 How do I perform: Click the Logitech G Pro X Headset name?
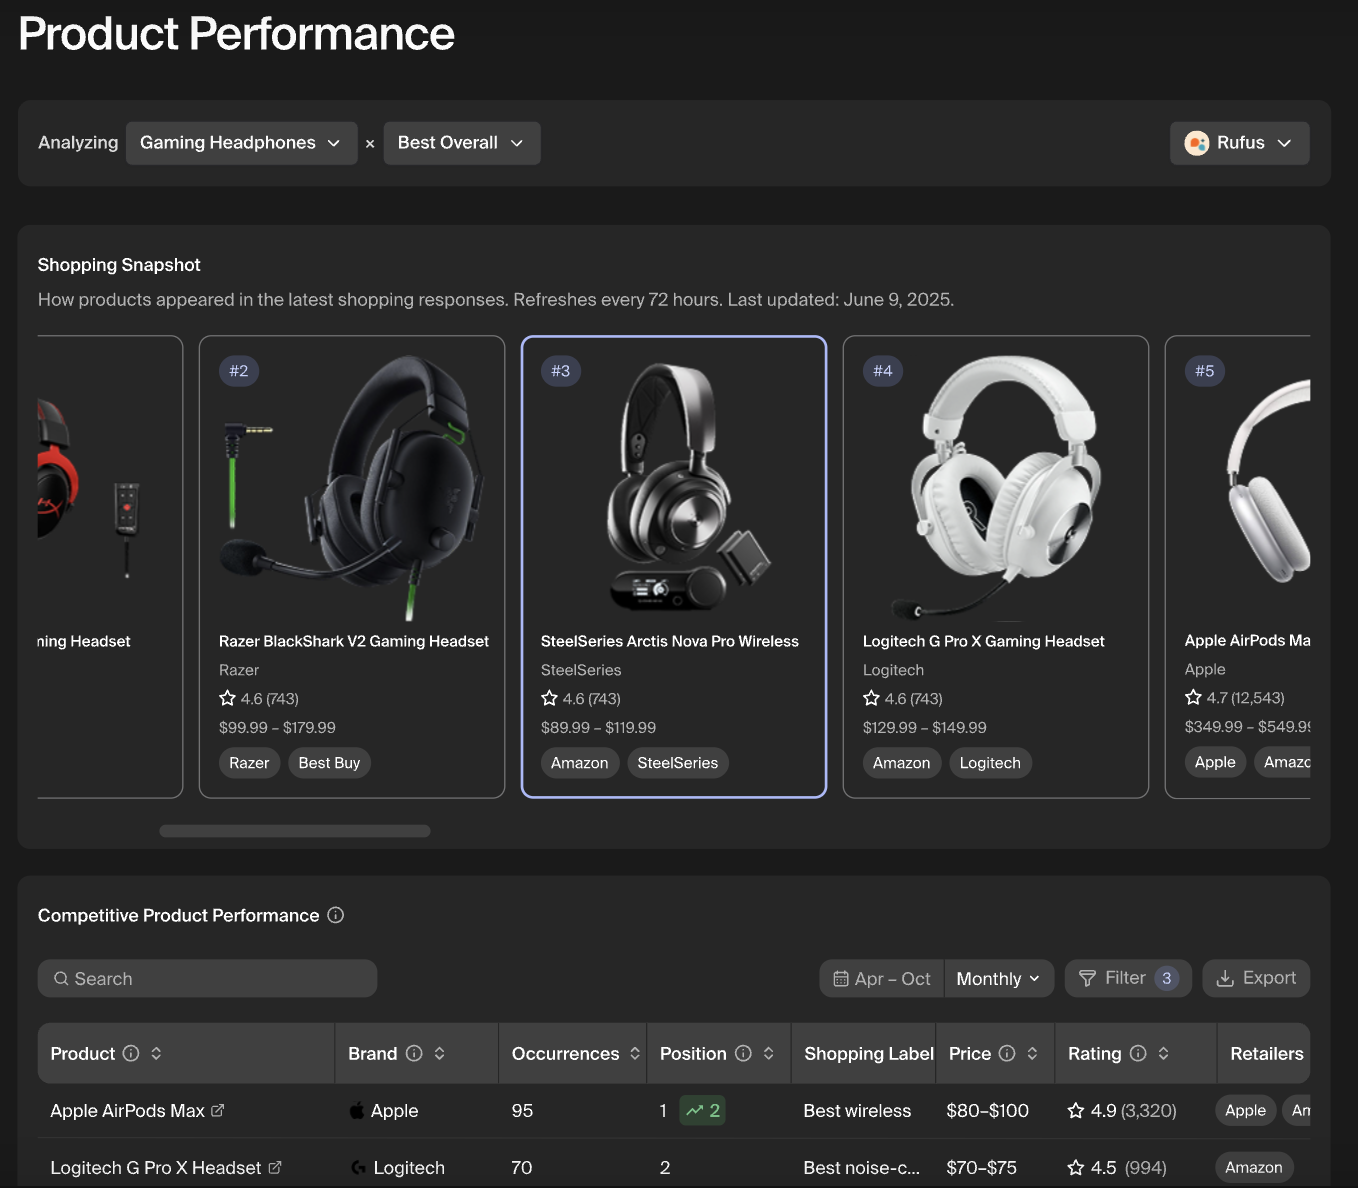pos(155,1167)
